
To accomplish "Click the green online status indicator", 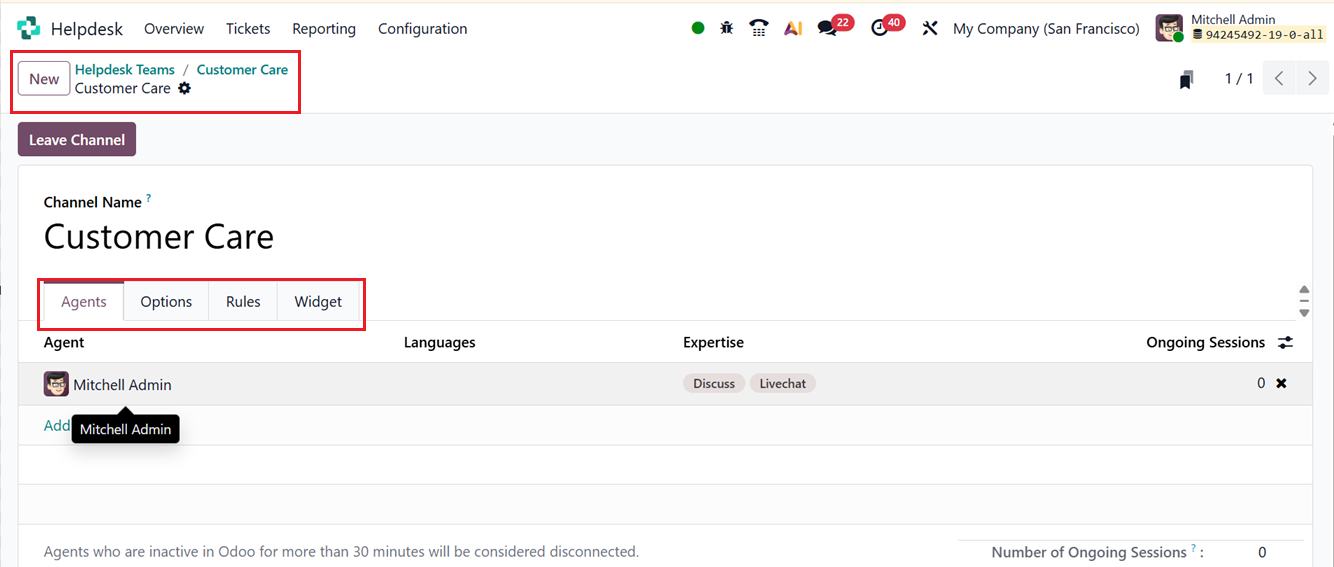I will [698, 28].
